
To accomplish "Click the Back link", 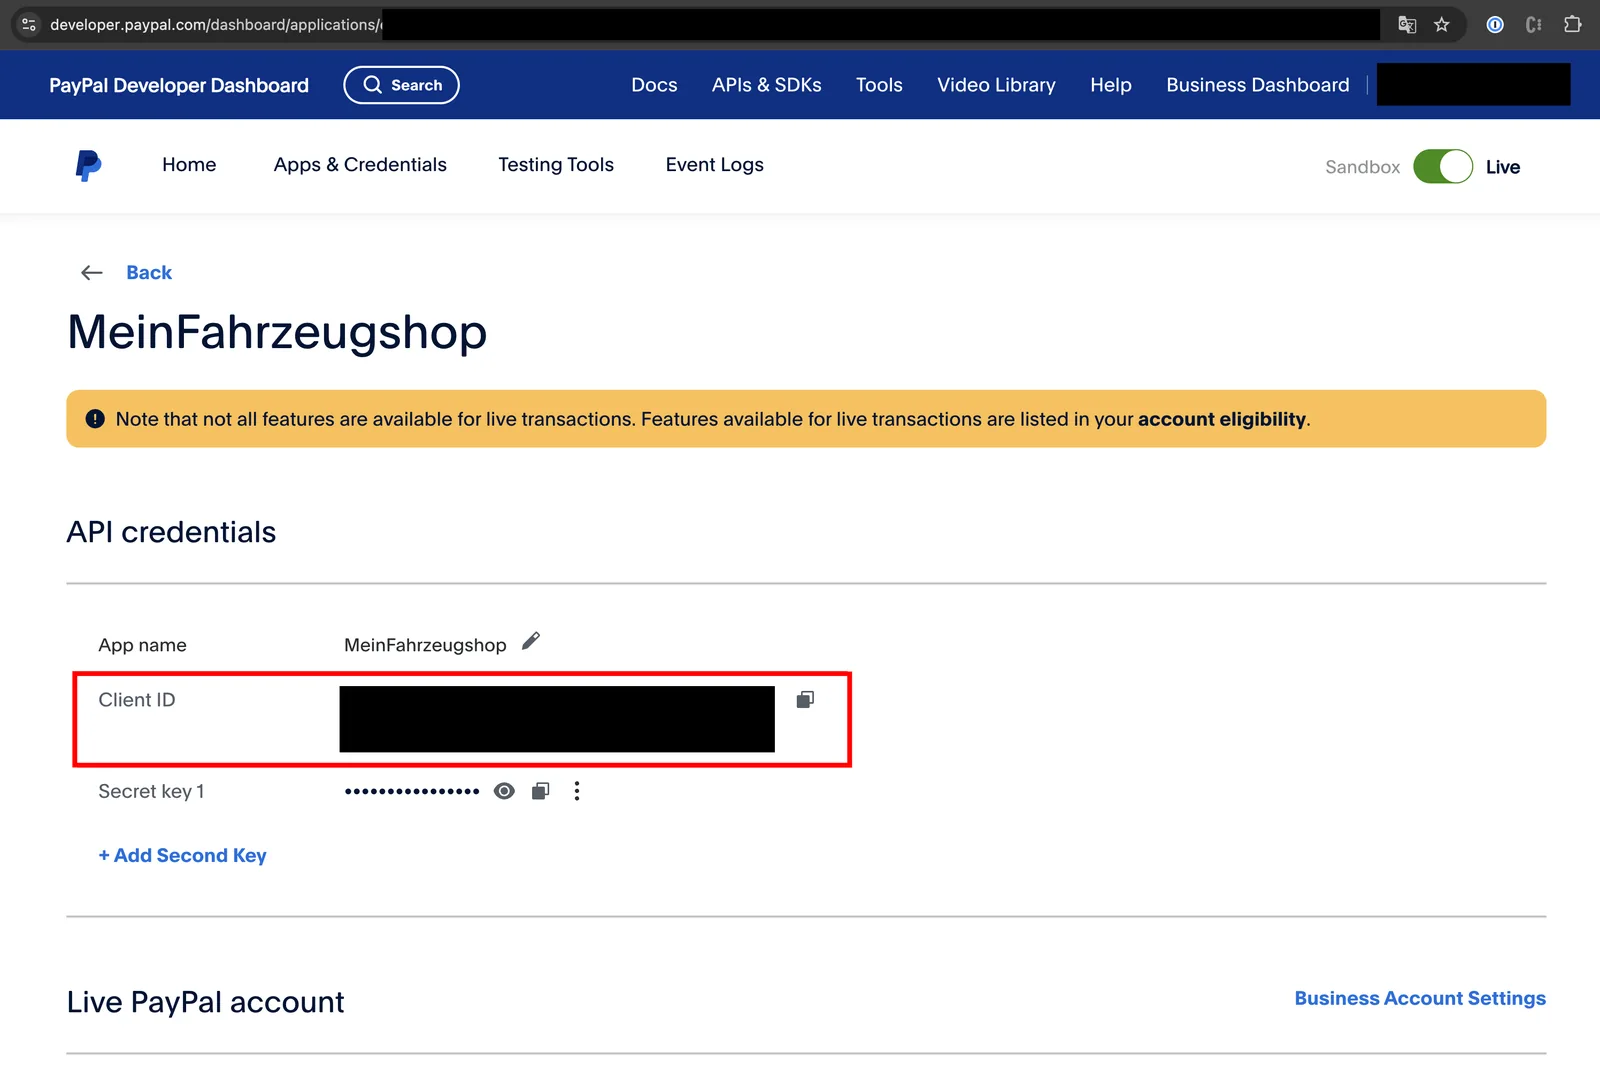I will (149, 273).
